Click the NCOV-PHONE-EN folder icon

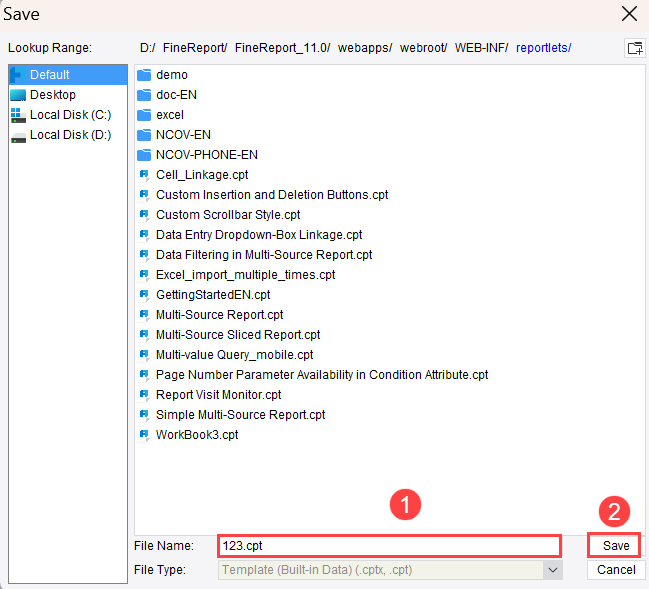coord(144,155)
